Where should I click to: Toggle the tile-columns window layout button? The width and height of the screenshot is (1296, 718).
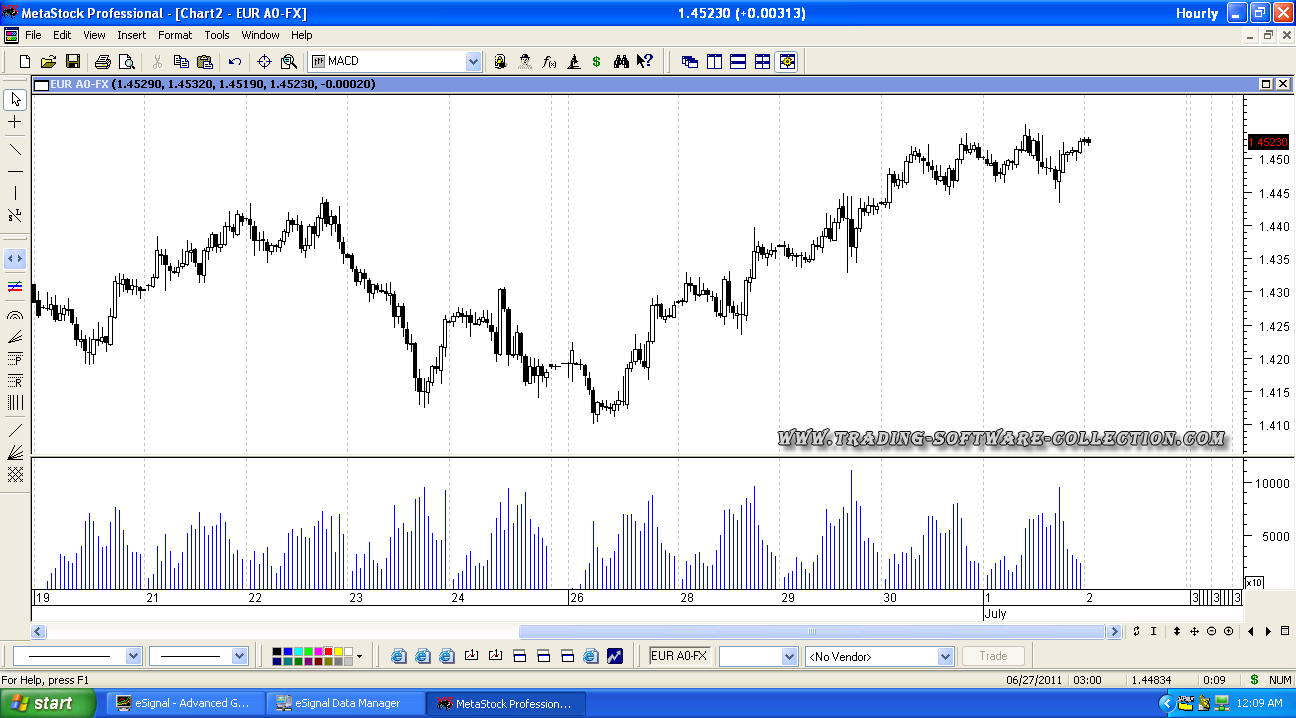(x=714, y=62)
